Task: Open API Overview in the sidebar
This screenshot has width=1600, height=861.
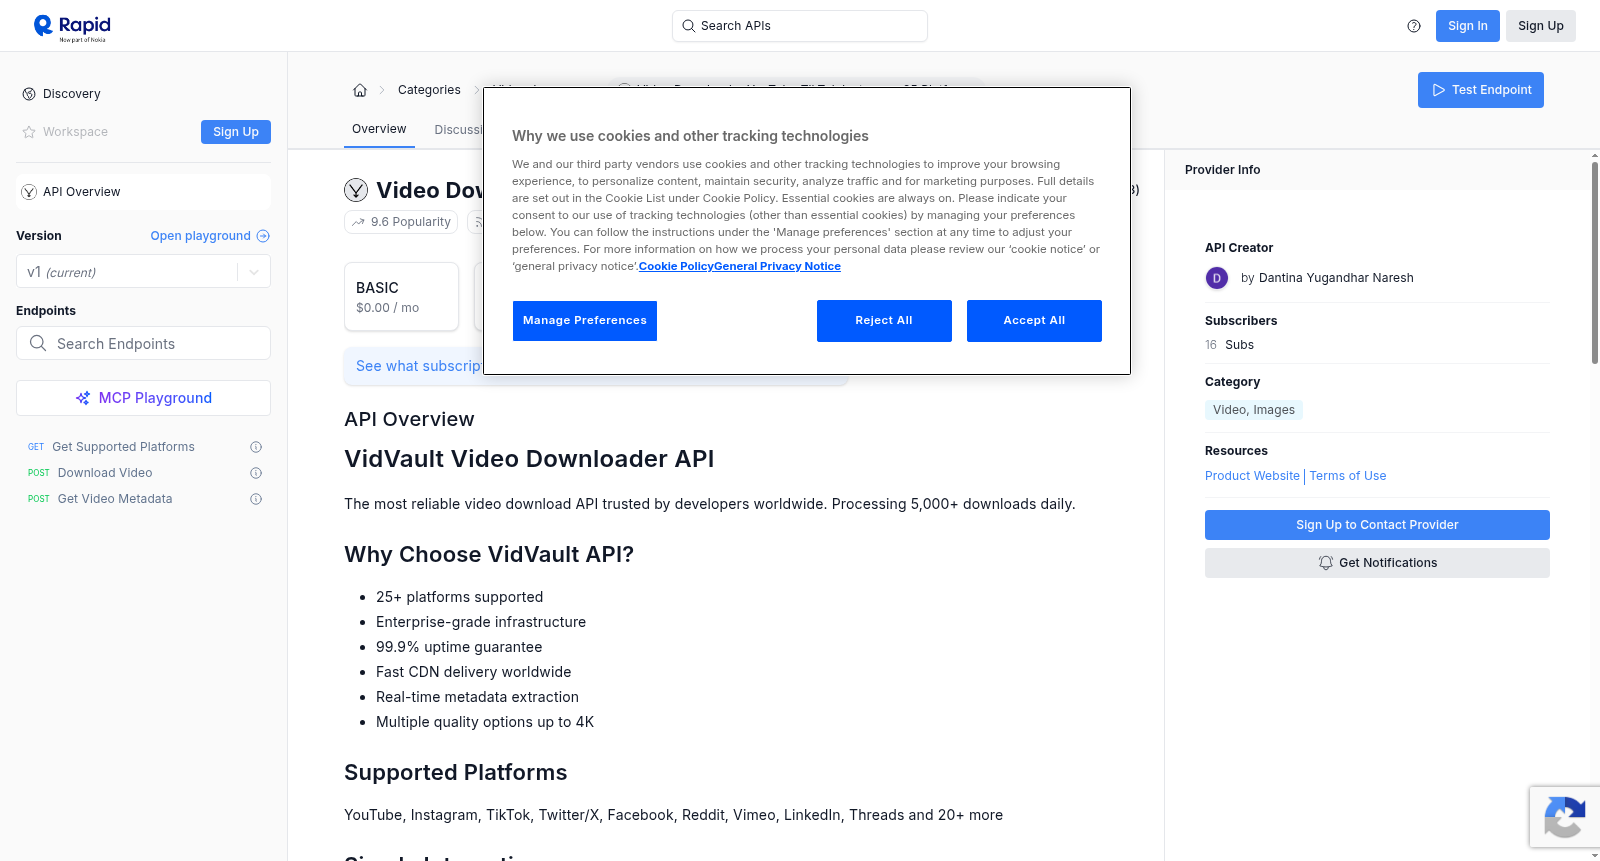Action: click(143, 192)
